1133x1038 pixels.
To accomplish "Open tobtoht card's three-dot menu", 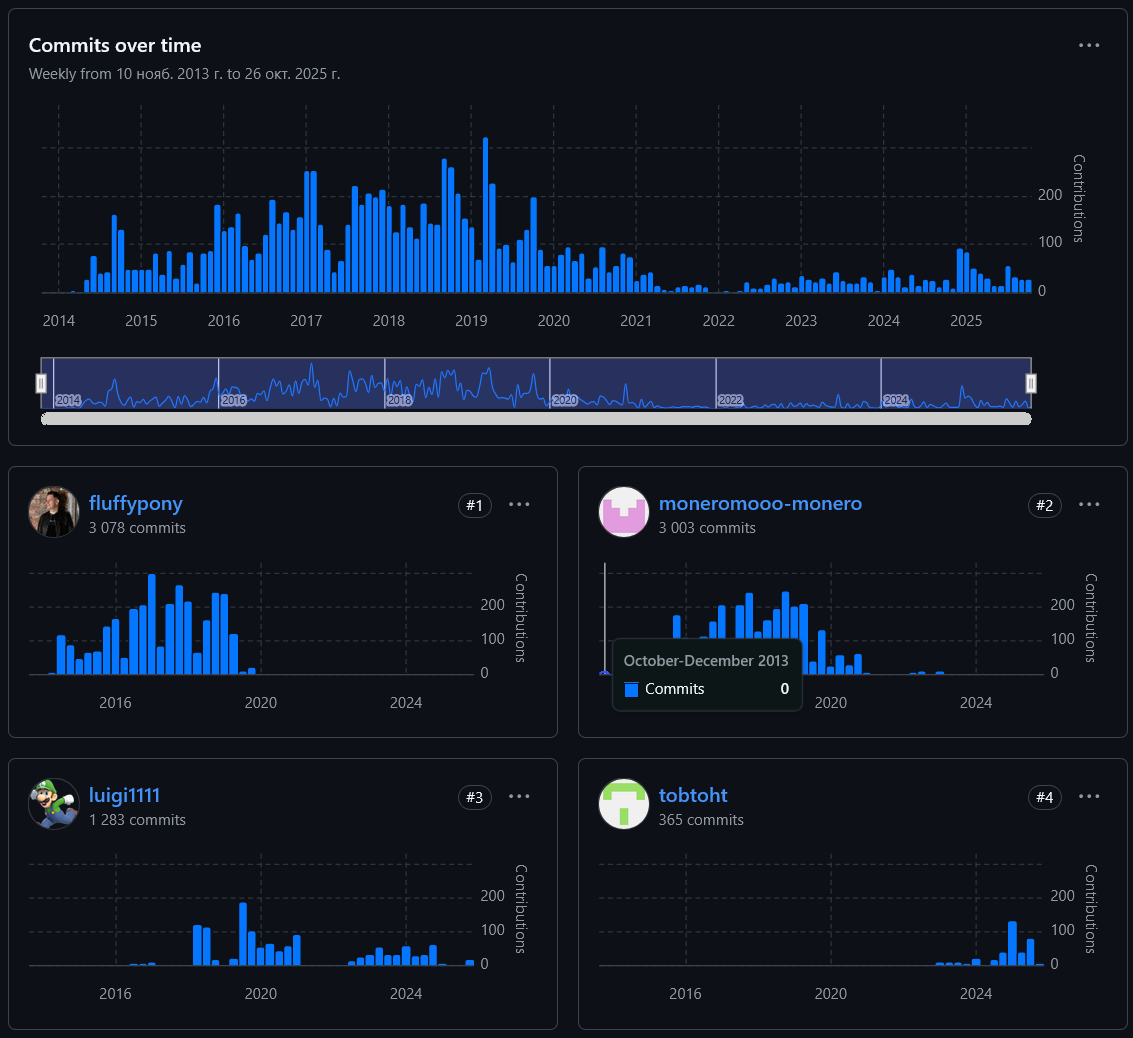I will click(1088, 796).
